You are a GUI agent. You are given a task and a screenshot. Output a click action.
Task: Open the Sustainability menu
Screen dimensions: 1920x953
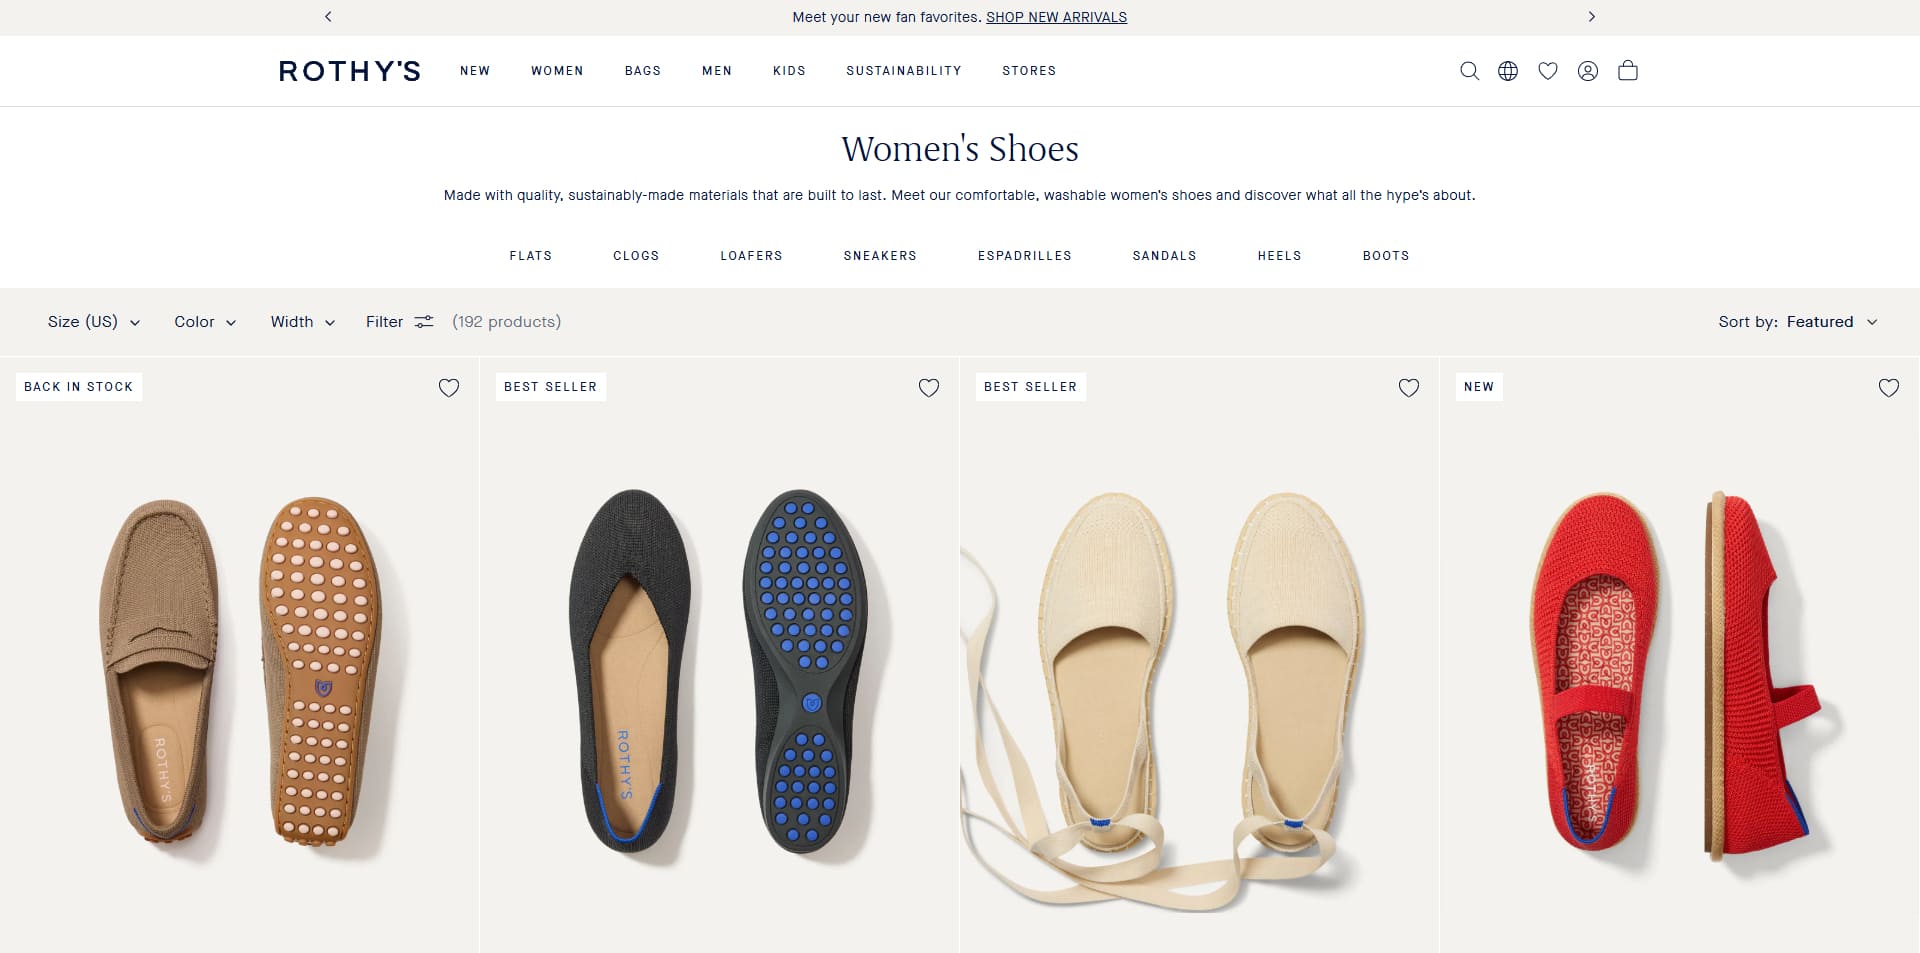904,71
